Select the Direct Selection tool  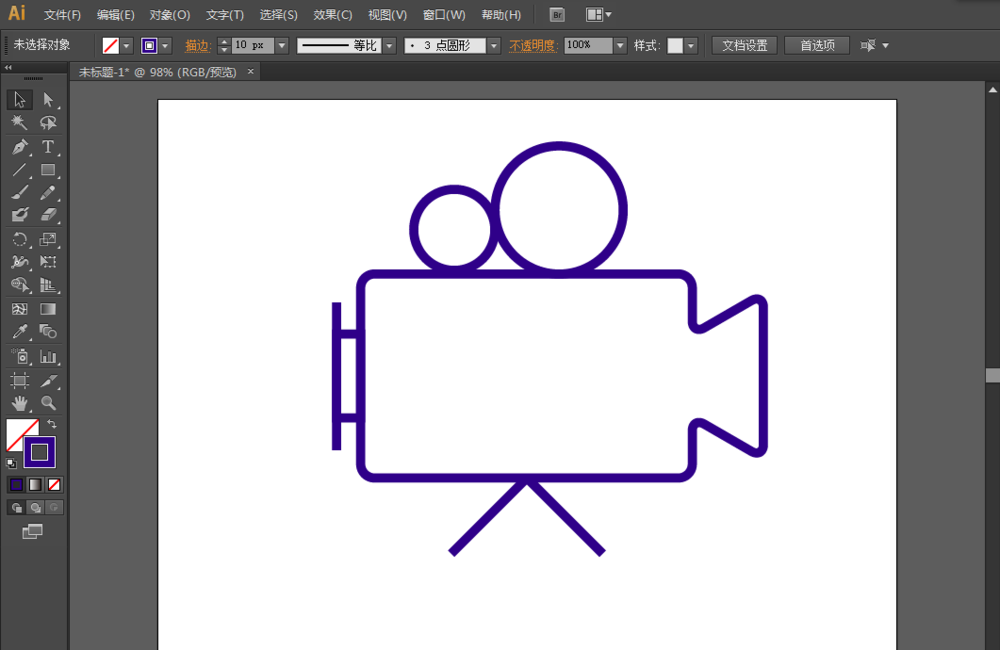[48, 100]
